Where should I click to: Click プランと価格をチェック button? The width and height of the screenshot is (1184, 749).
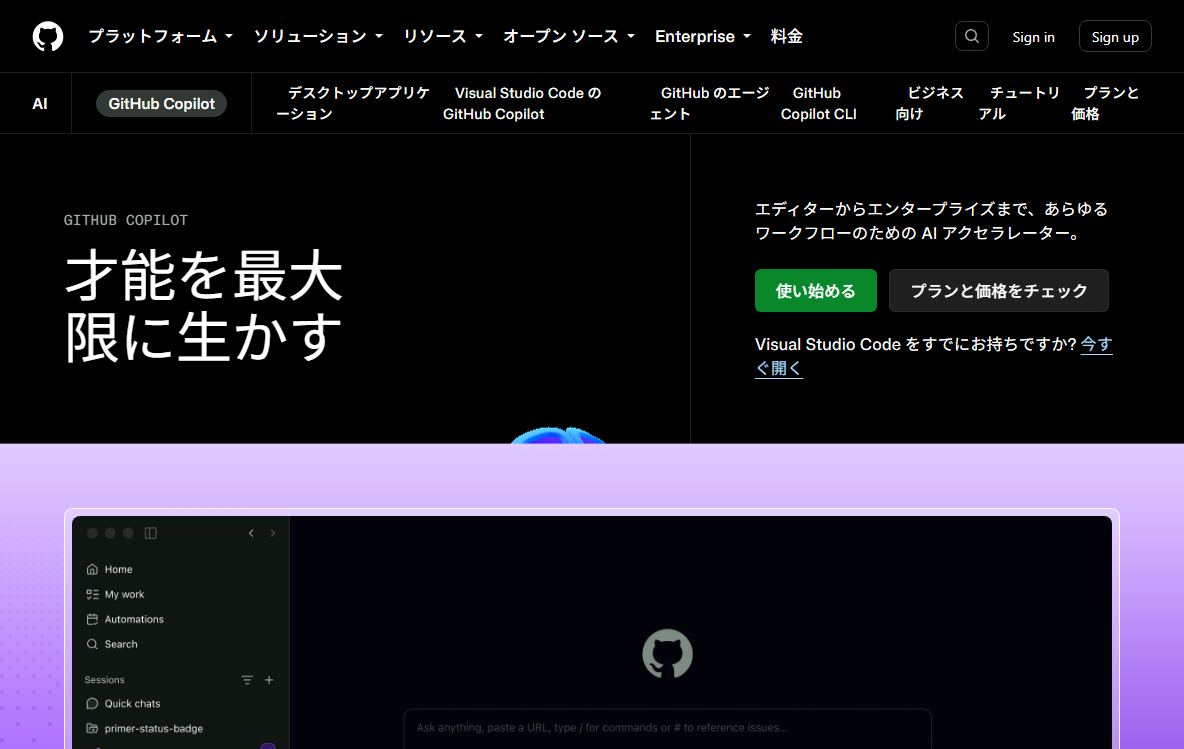point(998,291)
